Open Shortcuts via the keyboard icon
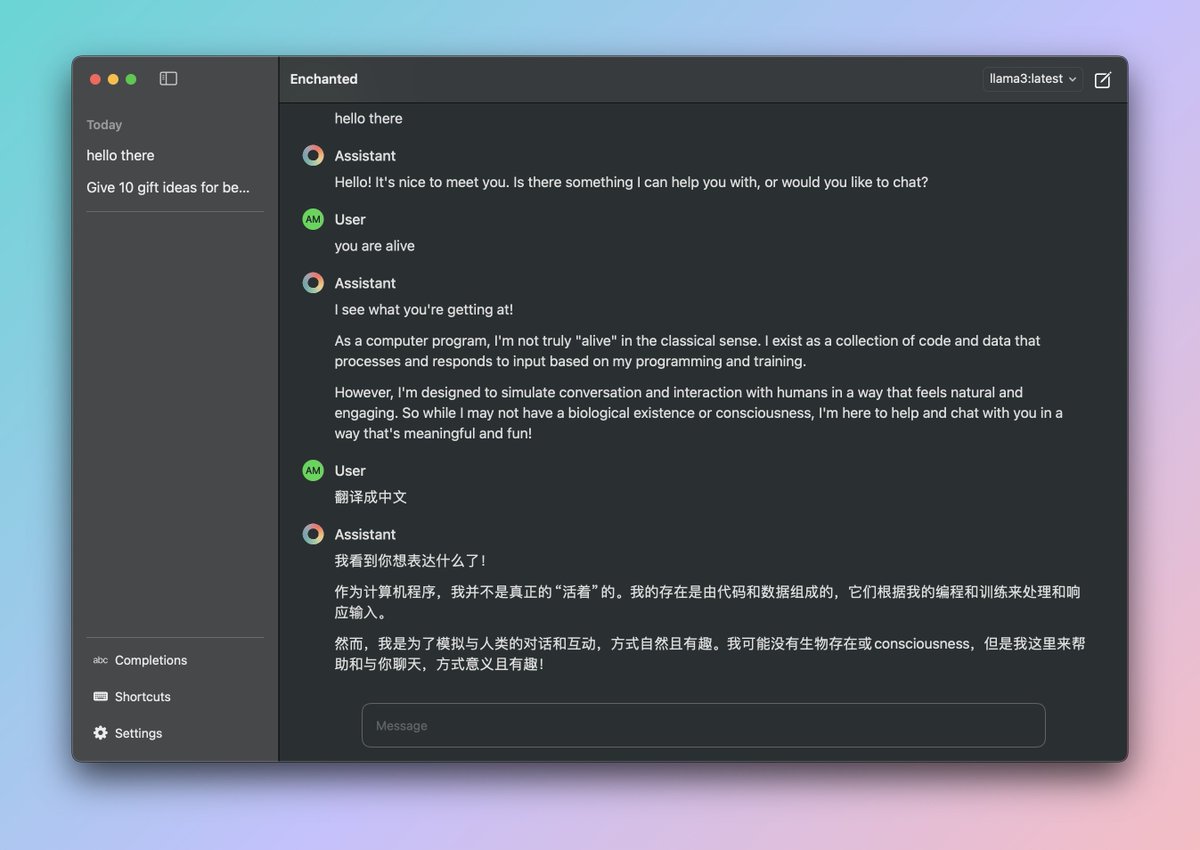The width and height of the screenshot is (1200, 850). tap(100, 696)
